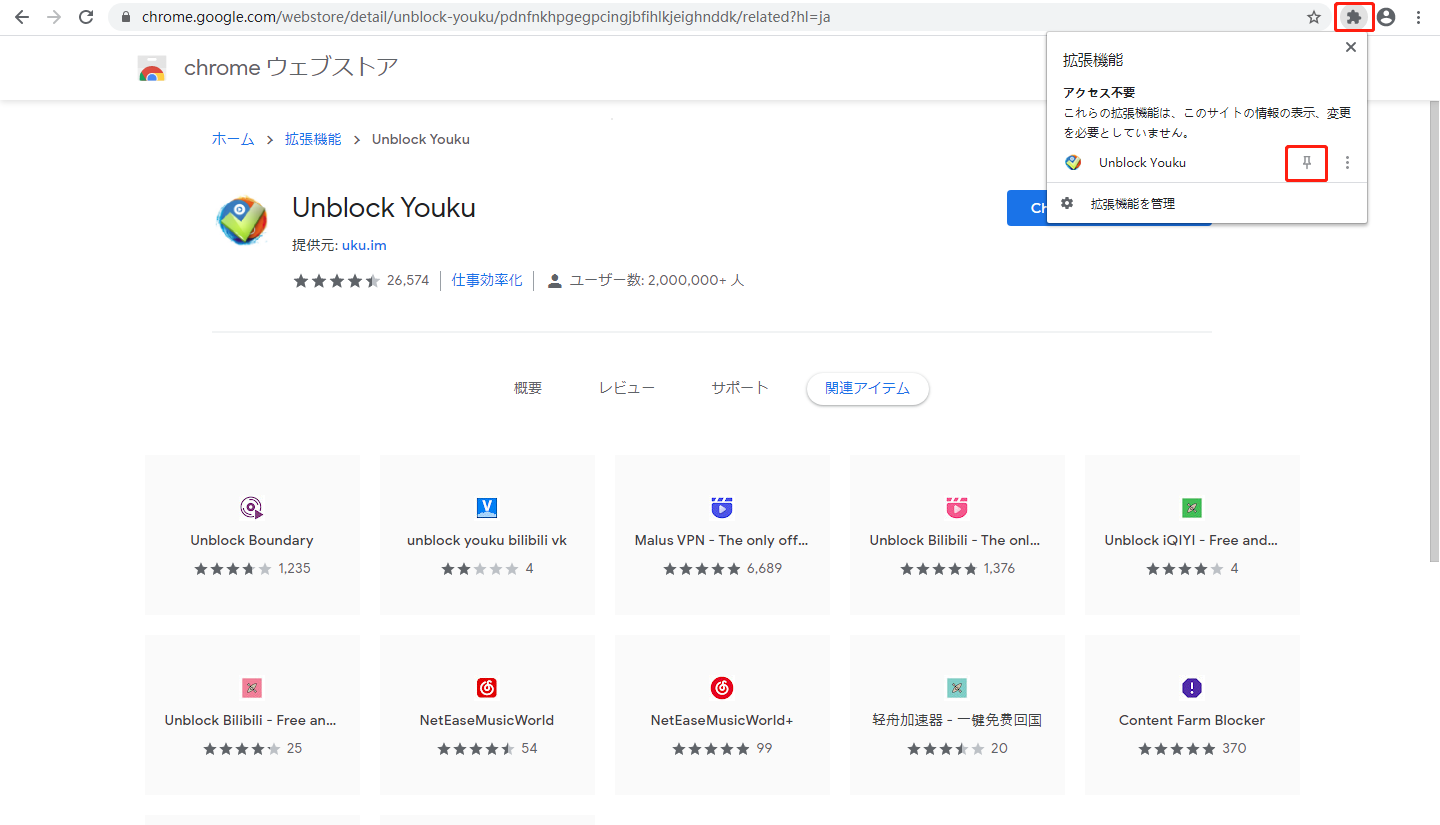Open the Unblock iQIYI extension title

tap(1191, 541)
